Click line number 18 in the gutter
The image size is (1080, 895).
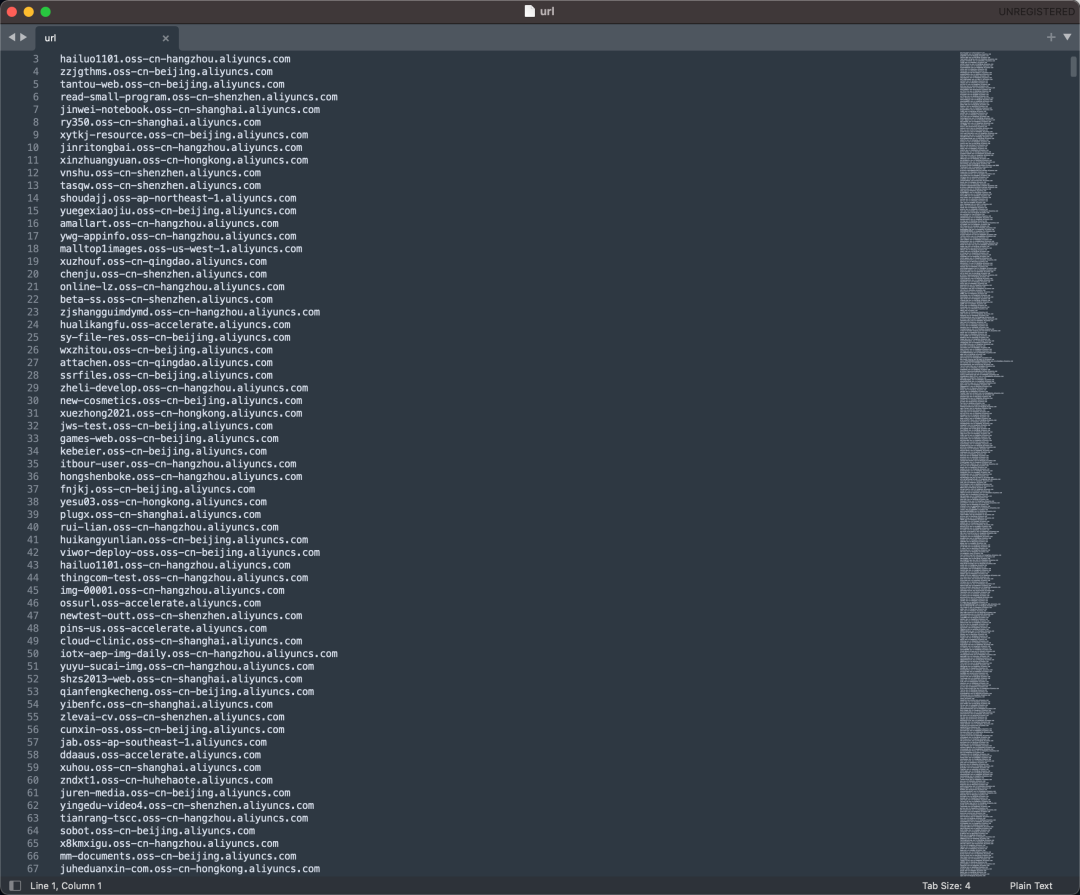pos(33,249)
